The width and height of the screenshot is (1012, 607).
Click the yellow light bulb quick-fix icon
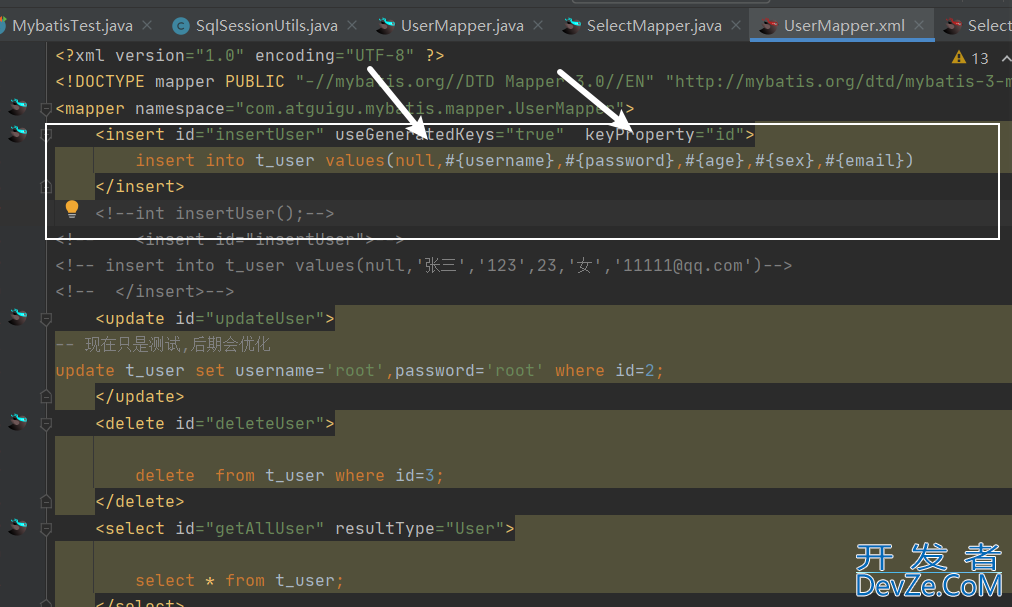point(72,209)
